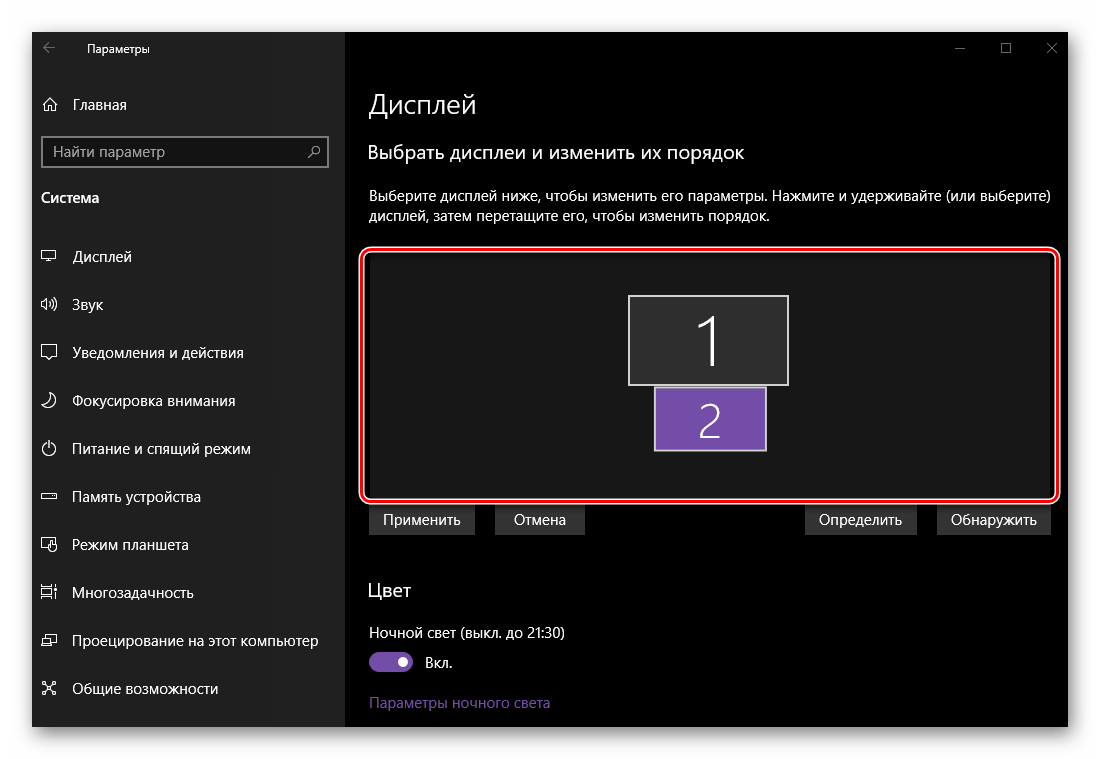Viewport: 1100px width, 759px height.
Task: Turn off the Ночной свет toggle
Action: (391, 662)
